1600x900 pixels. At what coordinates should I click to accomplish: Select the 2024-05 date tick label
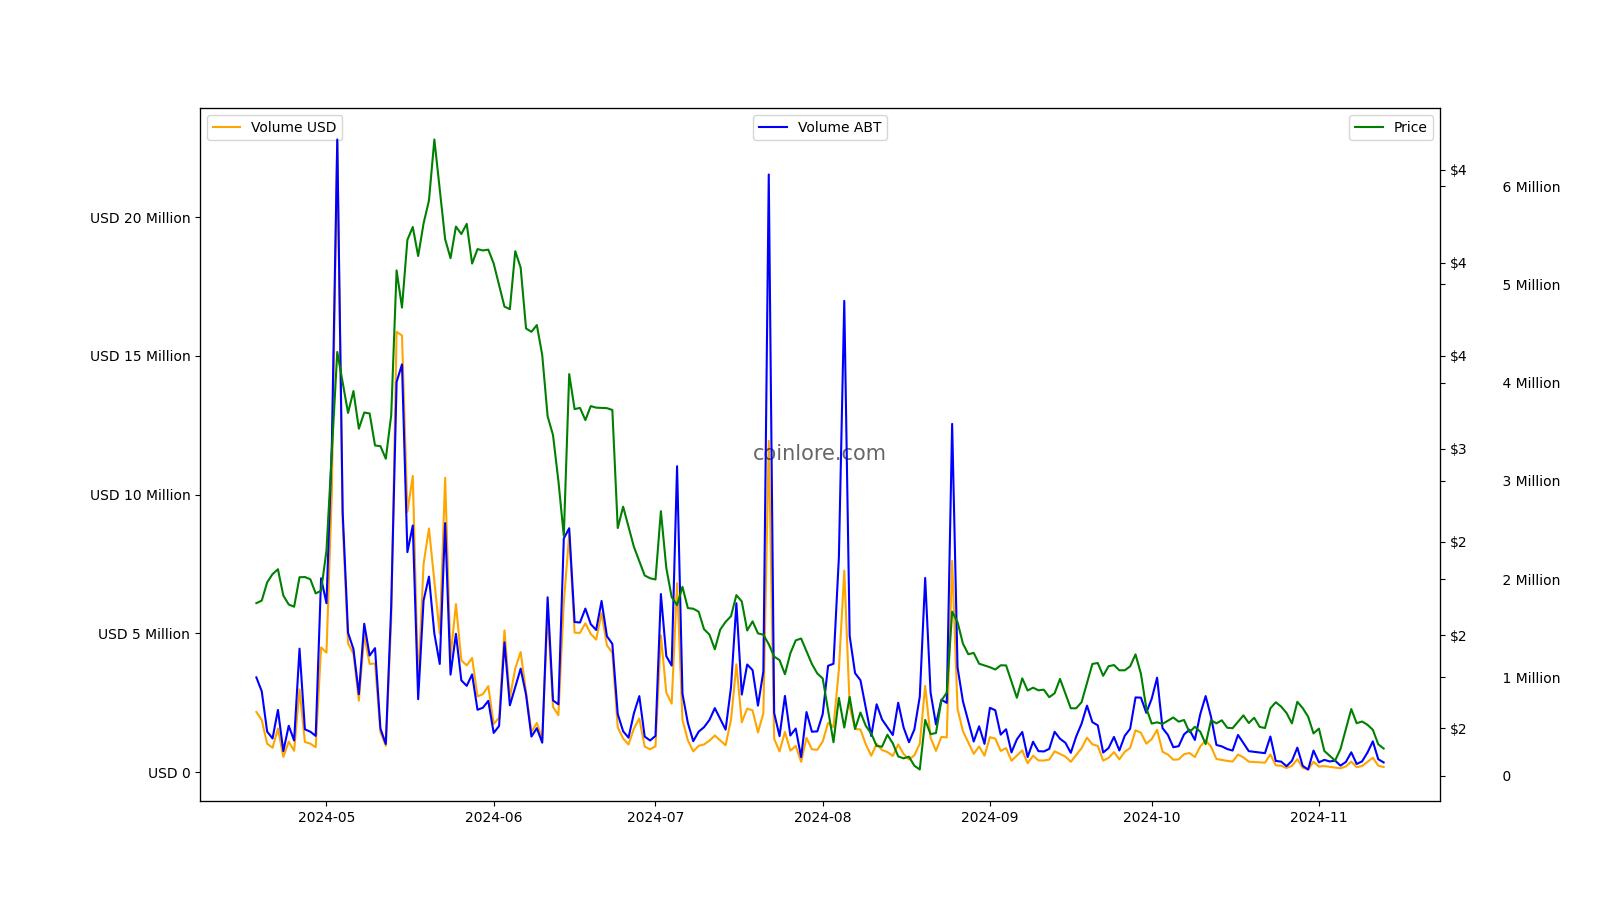(327, 817)
